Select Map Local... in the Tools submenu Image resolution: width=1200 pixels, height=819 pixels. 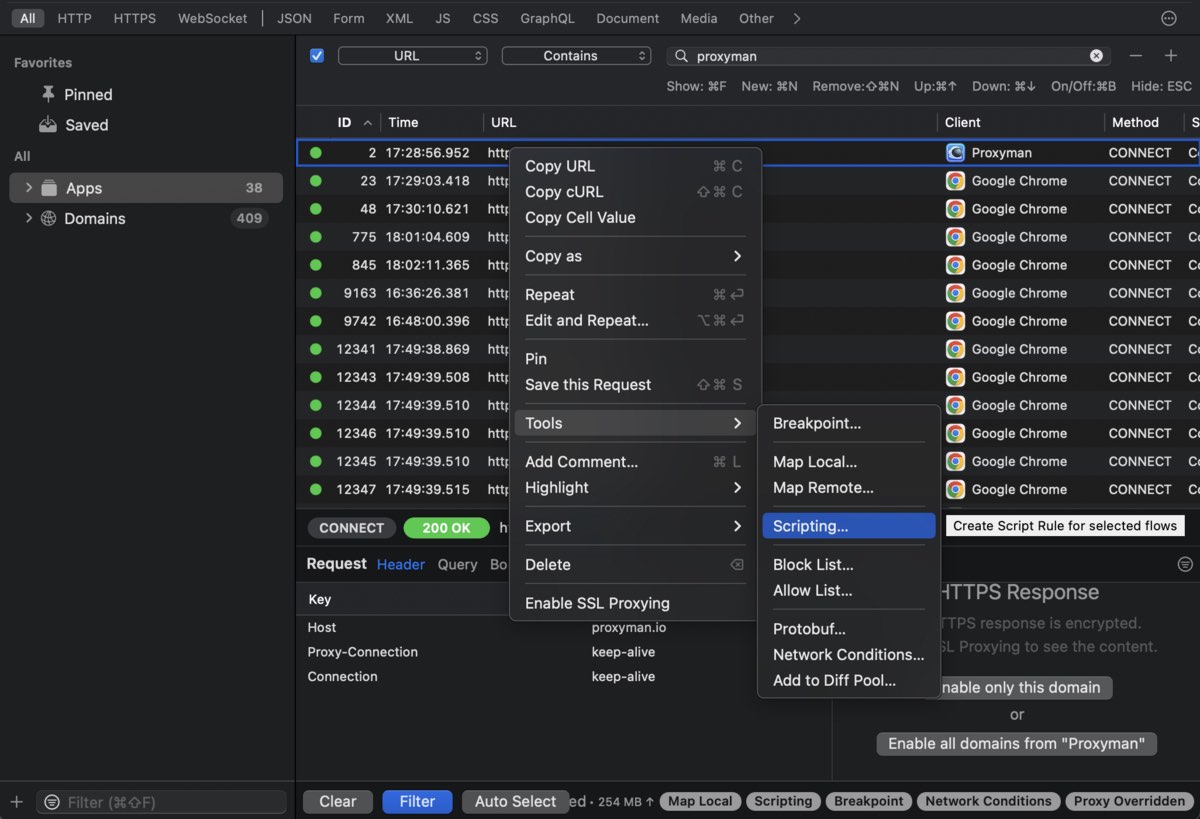pos(848,462)
